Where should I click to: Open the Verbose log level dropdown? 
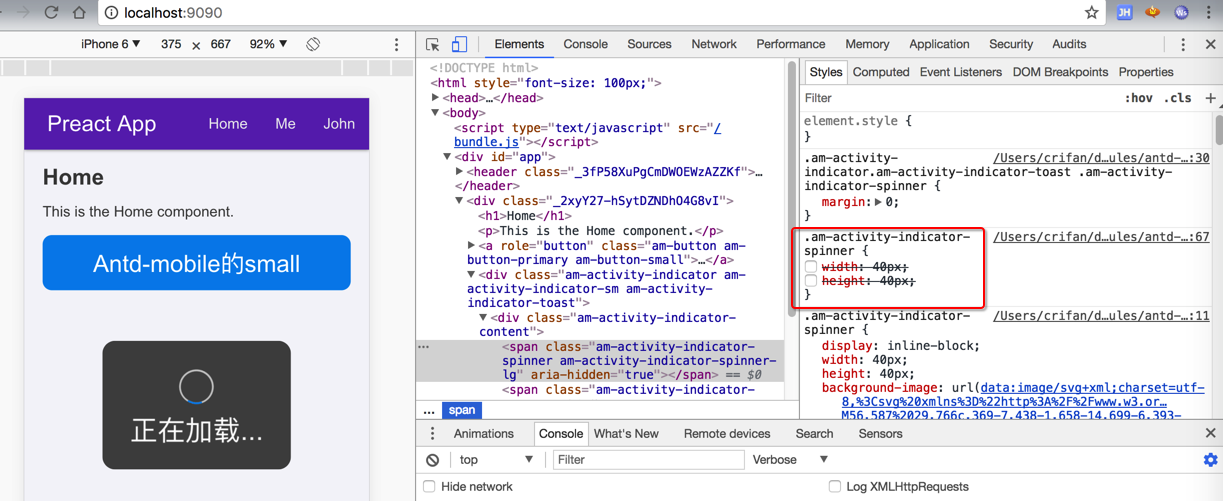pos(790,460)
